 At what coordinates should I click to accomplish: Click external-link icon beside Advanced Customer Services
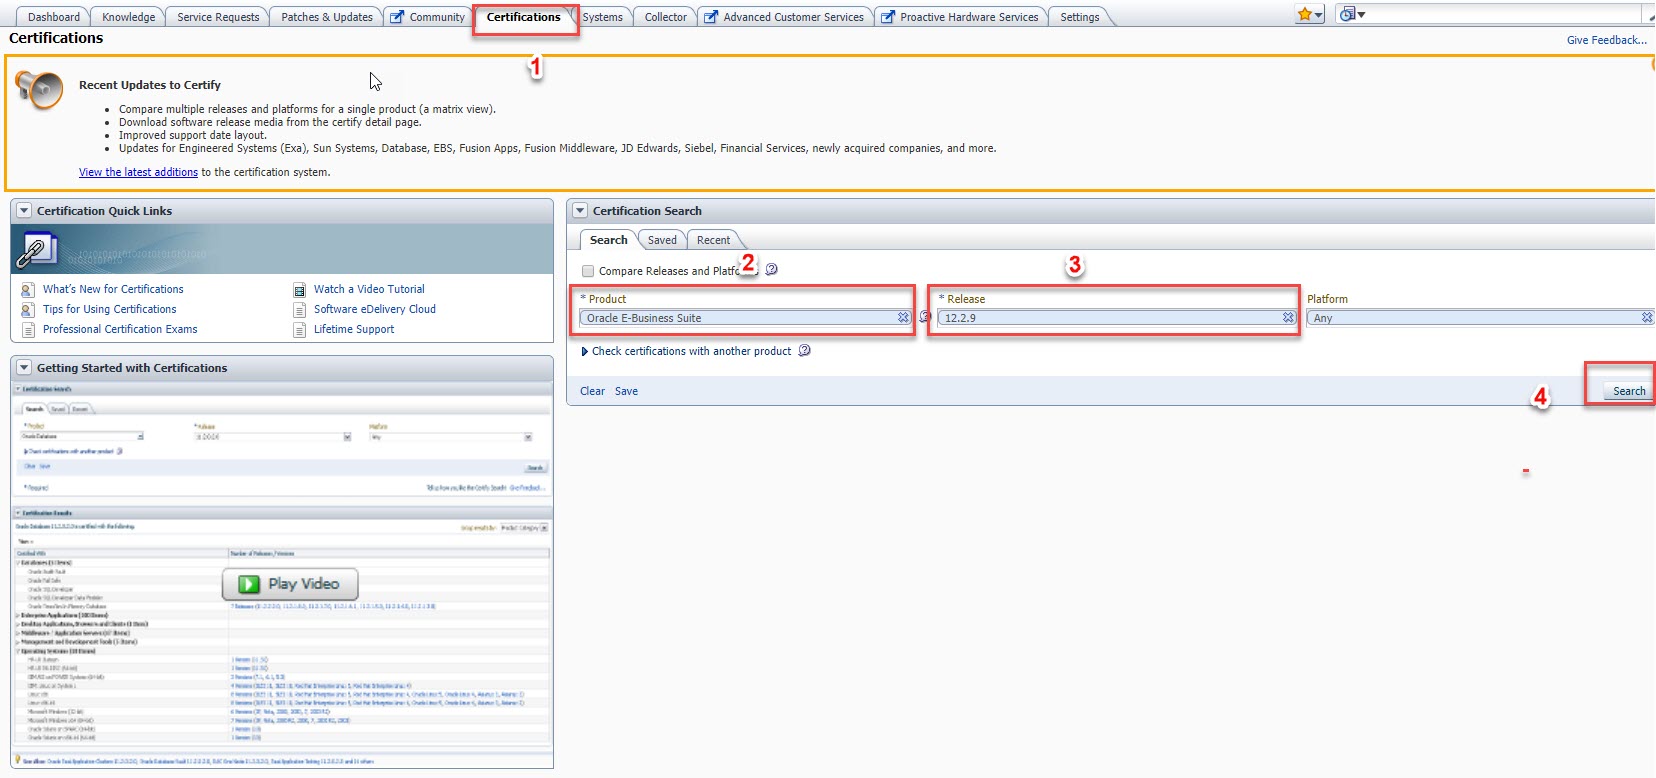click(x=711, y=17)
